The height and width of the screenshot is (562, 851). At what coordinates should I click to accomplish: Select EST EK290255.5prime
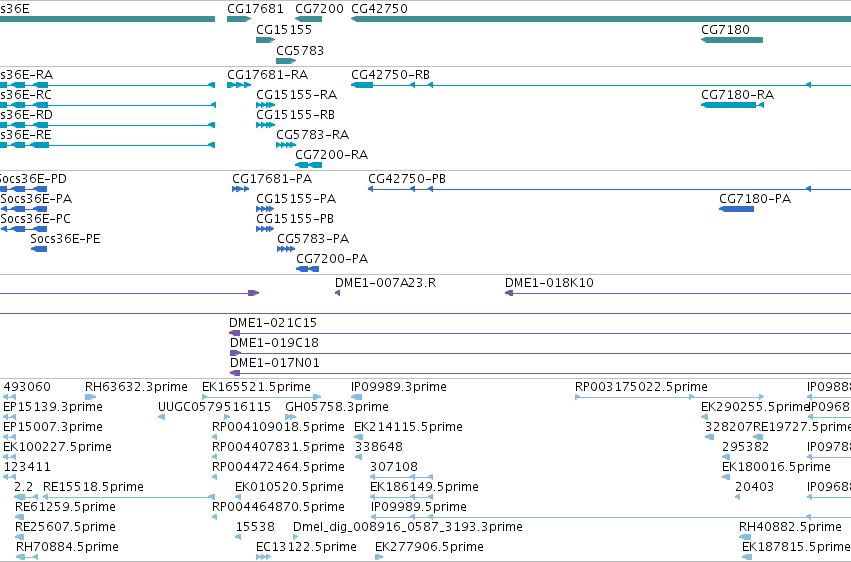(755, 407)
